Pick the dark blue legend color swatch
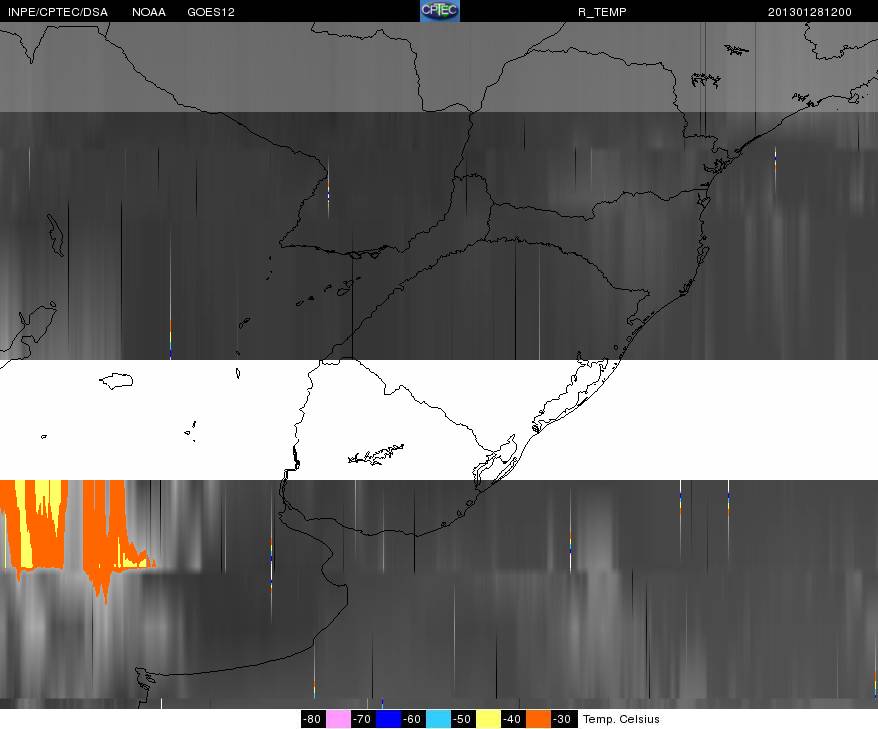 point(388,719)
